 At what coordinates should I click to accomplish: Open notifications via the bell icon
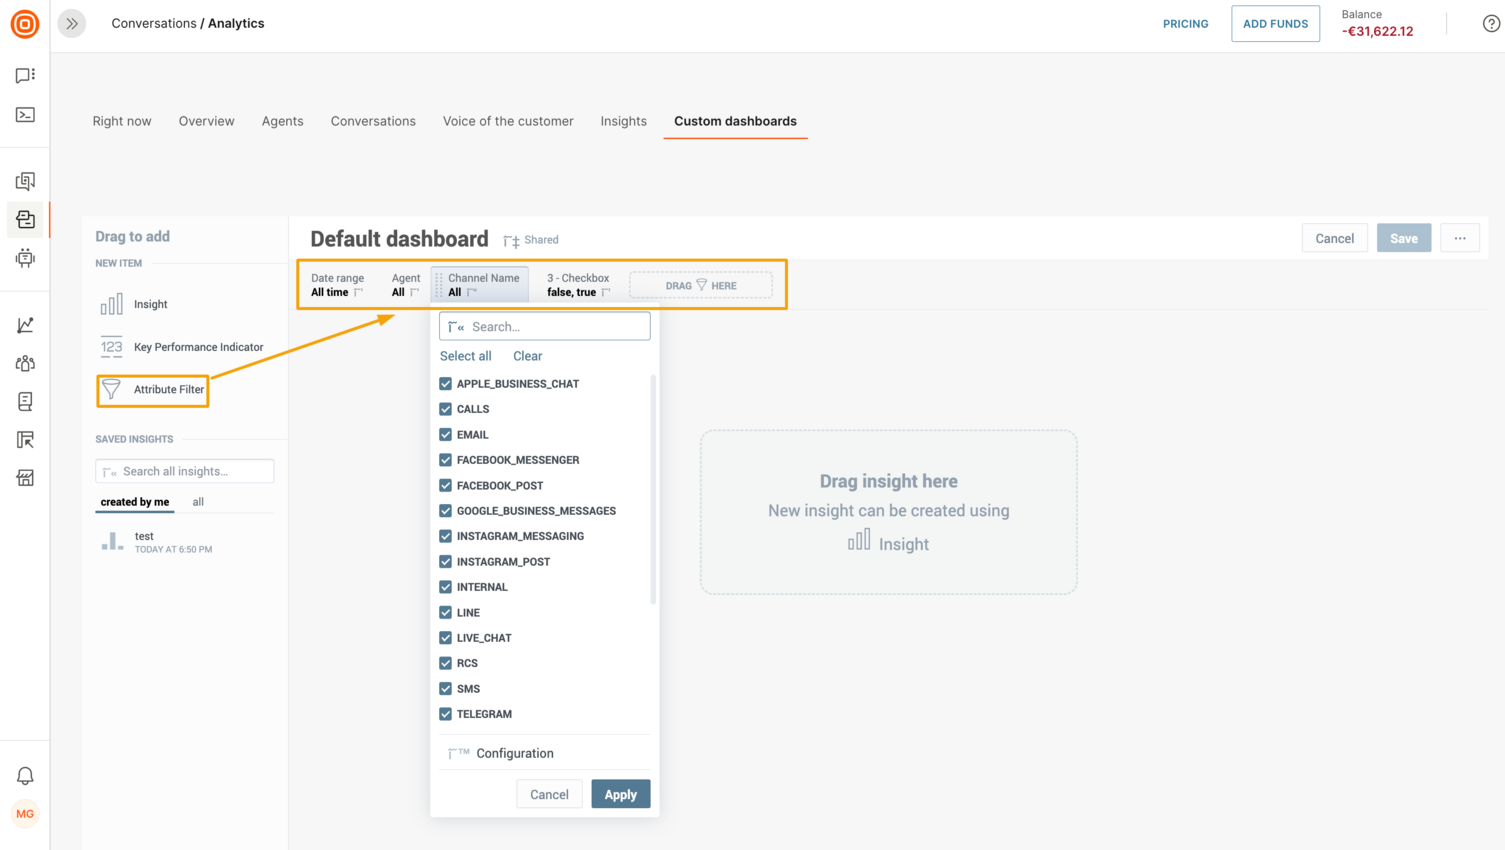pos(24,775)
